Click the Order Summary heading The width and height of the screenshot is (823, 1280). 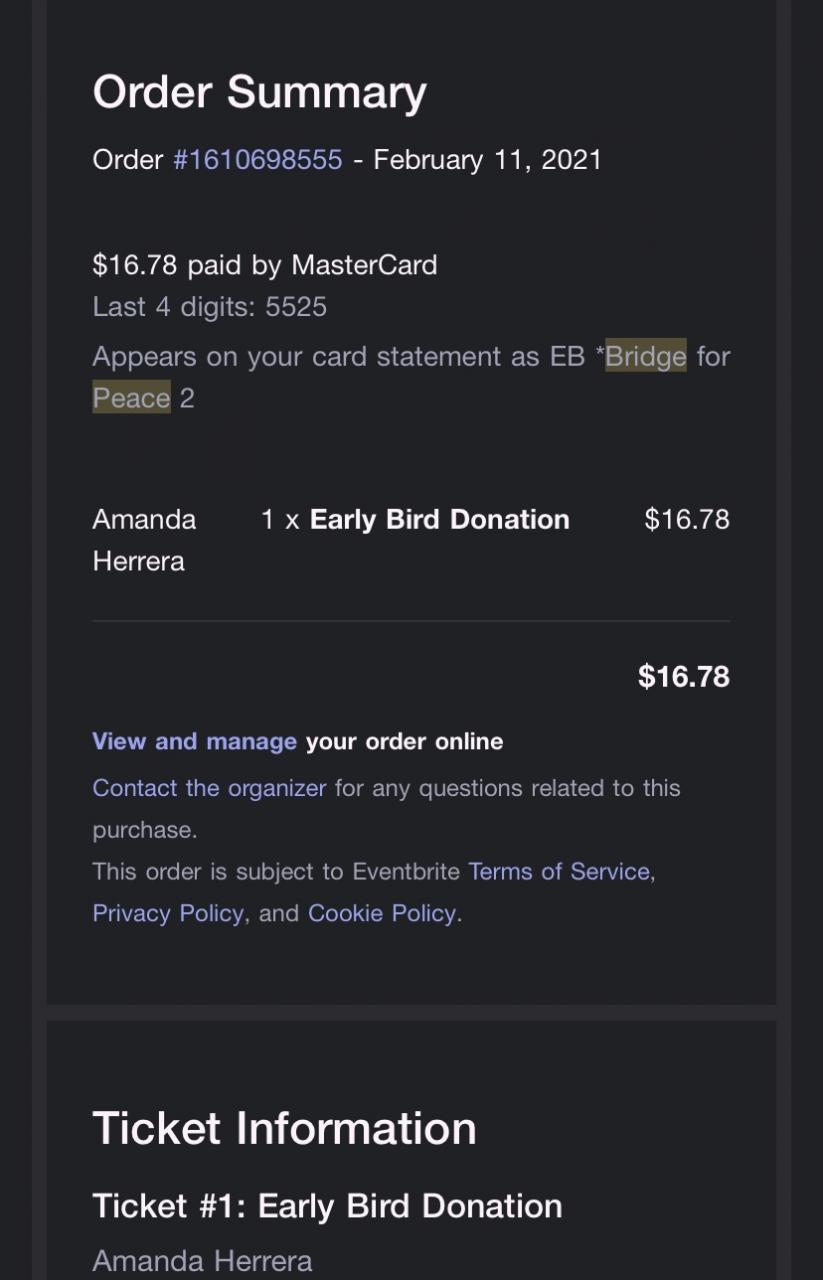(259, 92)
